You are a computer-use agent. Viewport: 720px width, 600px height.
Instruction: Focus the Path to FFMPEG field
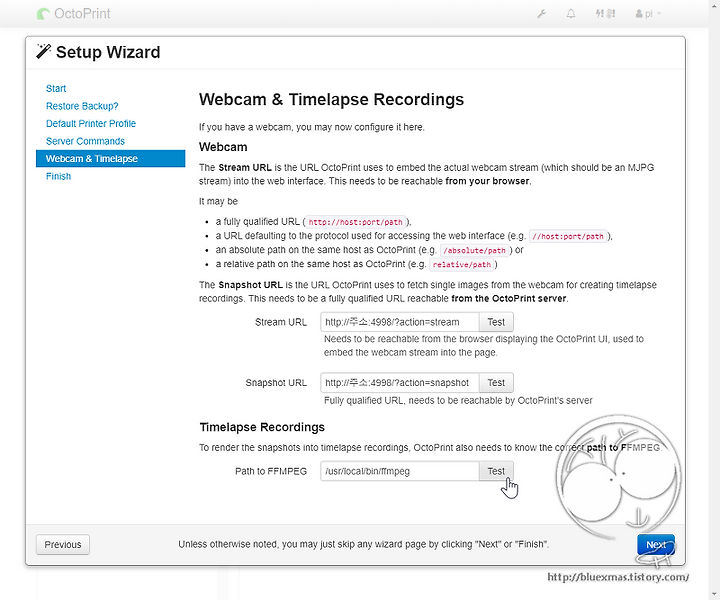(399, 471)
